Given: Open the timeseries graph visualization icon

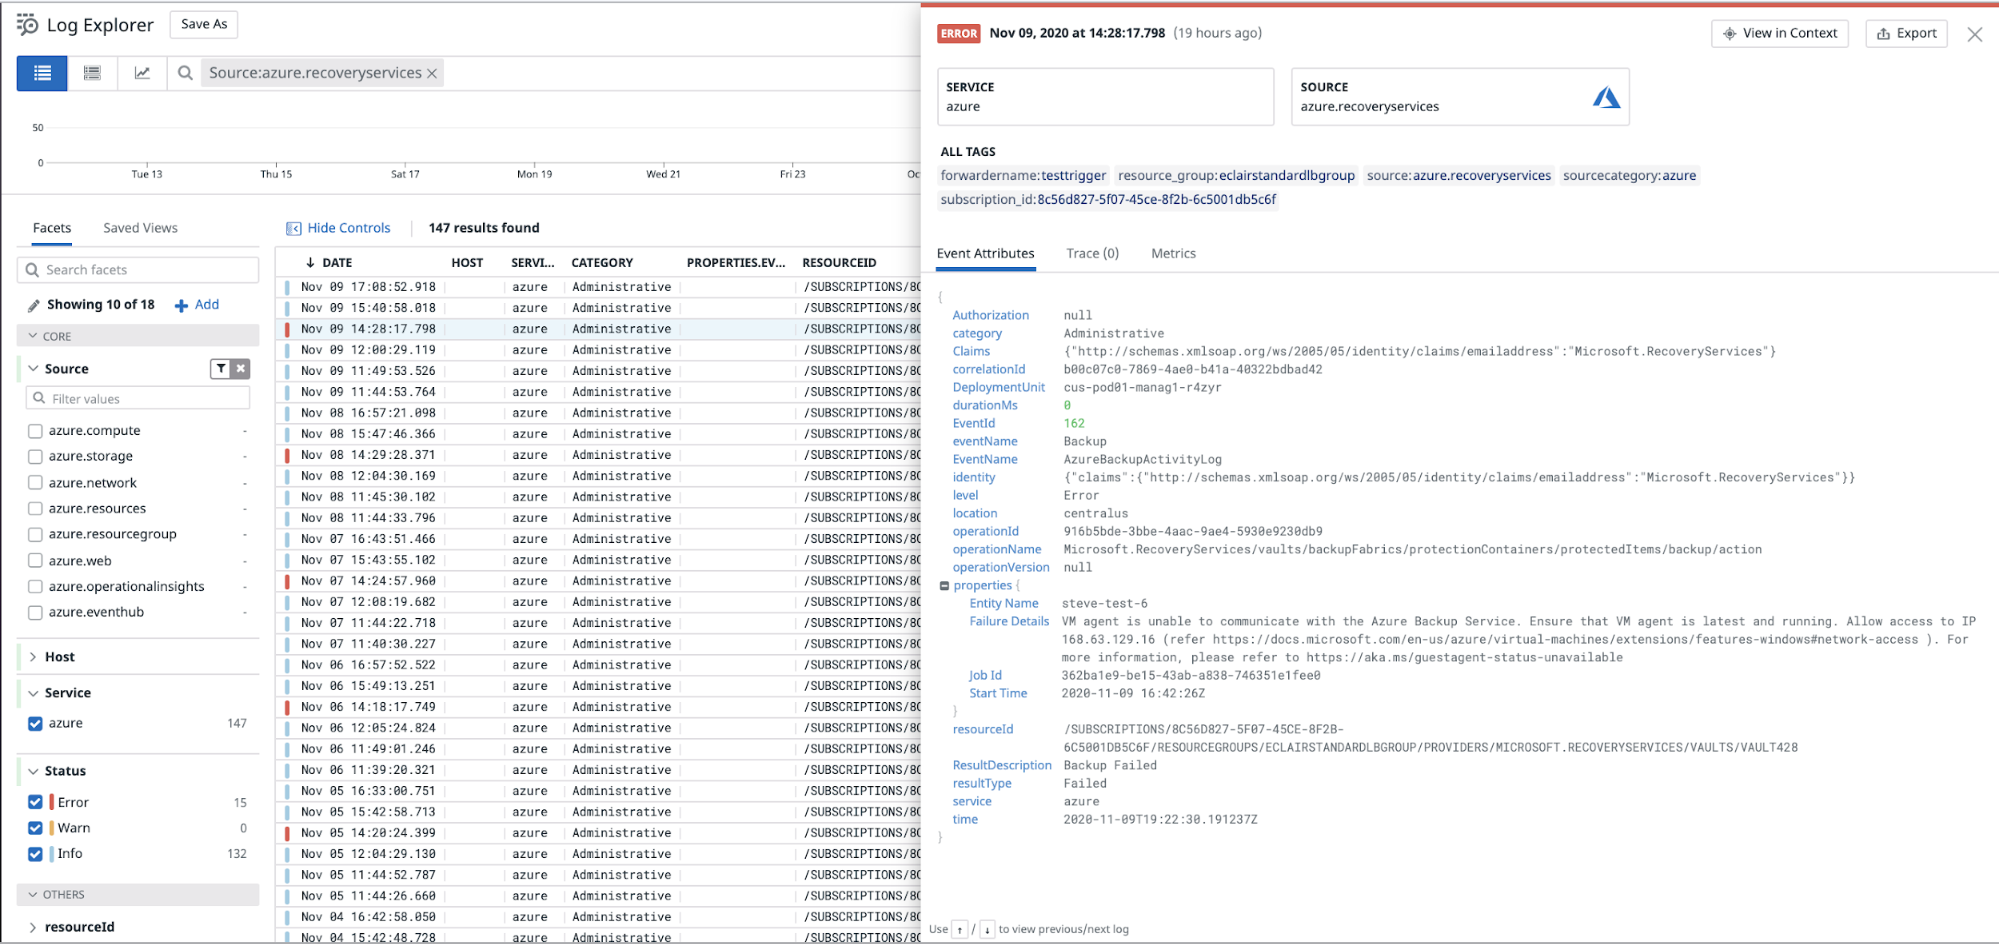Looking at the screenshot, I should pos(141,72).
